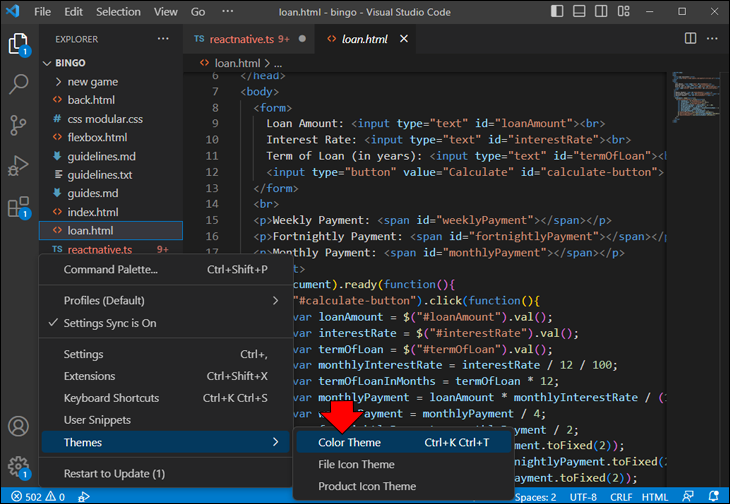Open the Extensions view in activity bar
The width and height of the screenshot is (730, 504).
point(19,207)
